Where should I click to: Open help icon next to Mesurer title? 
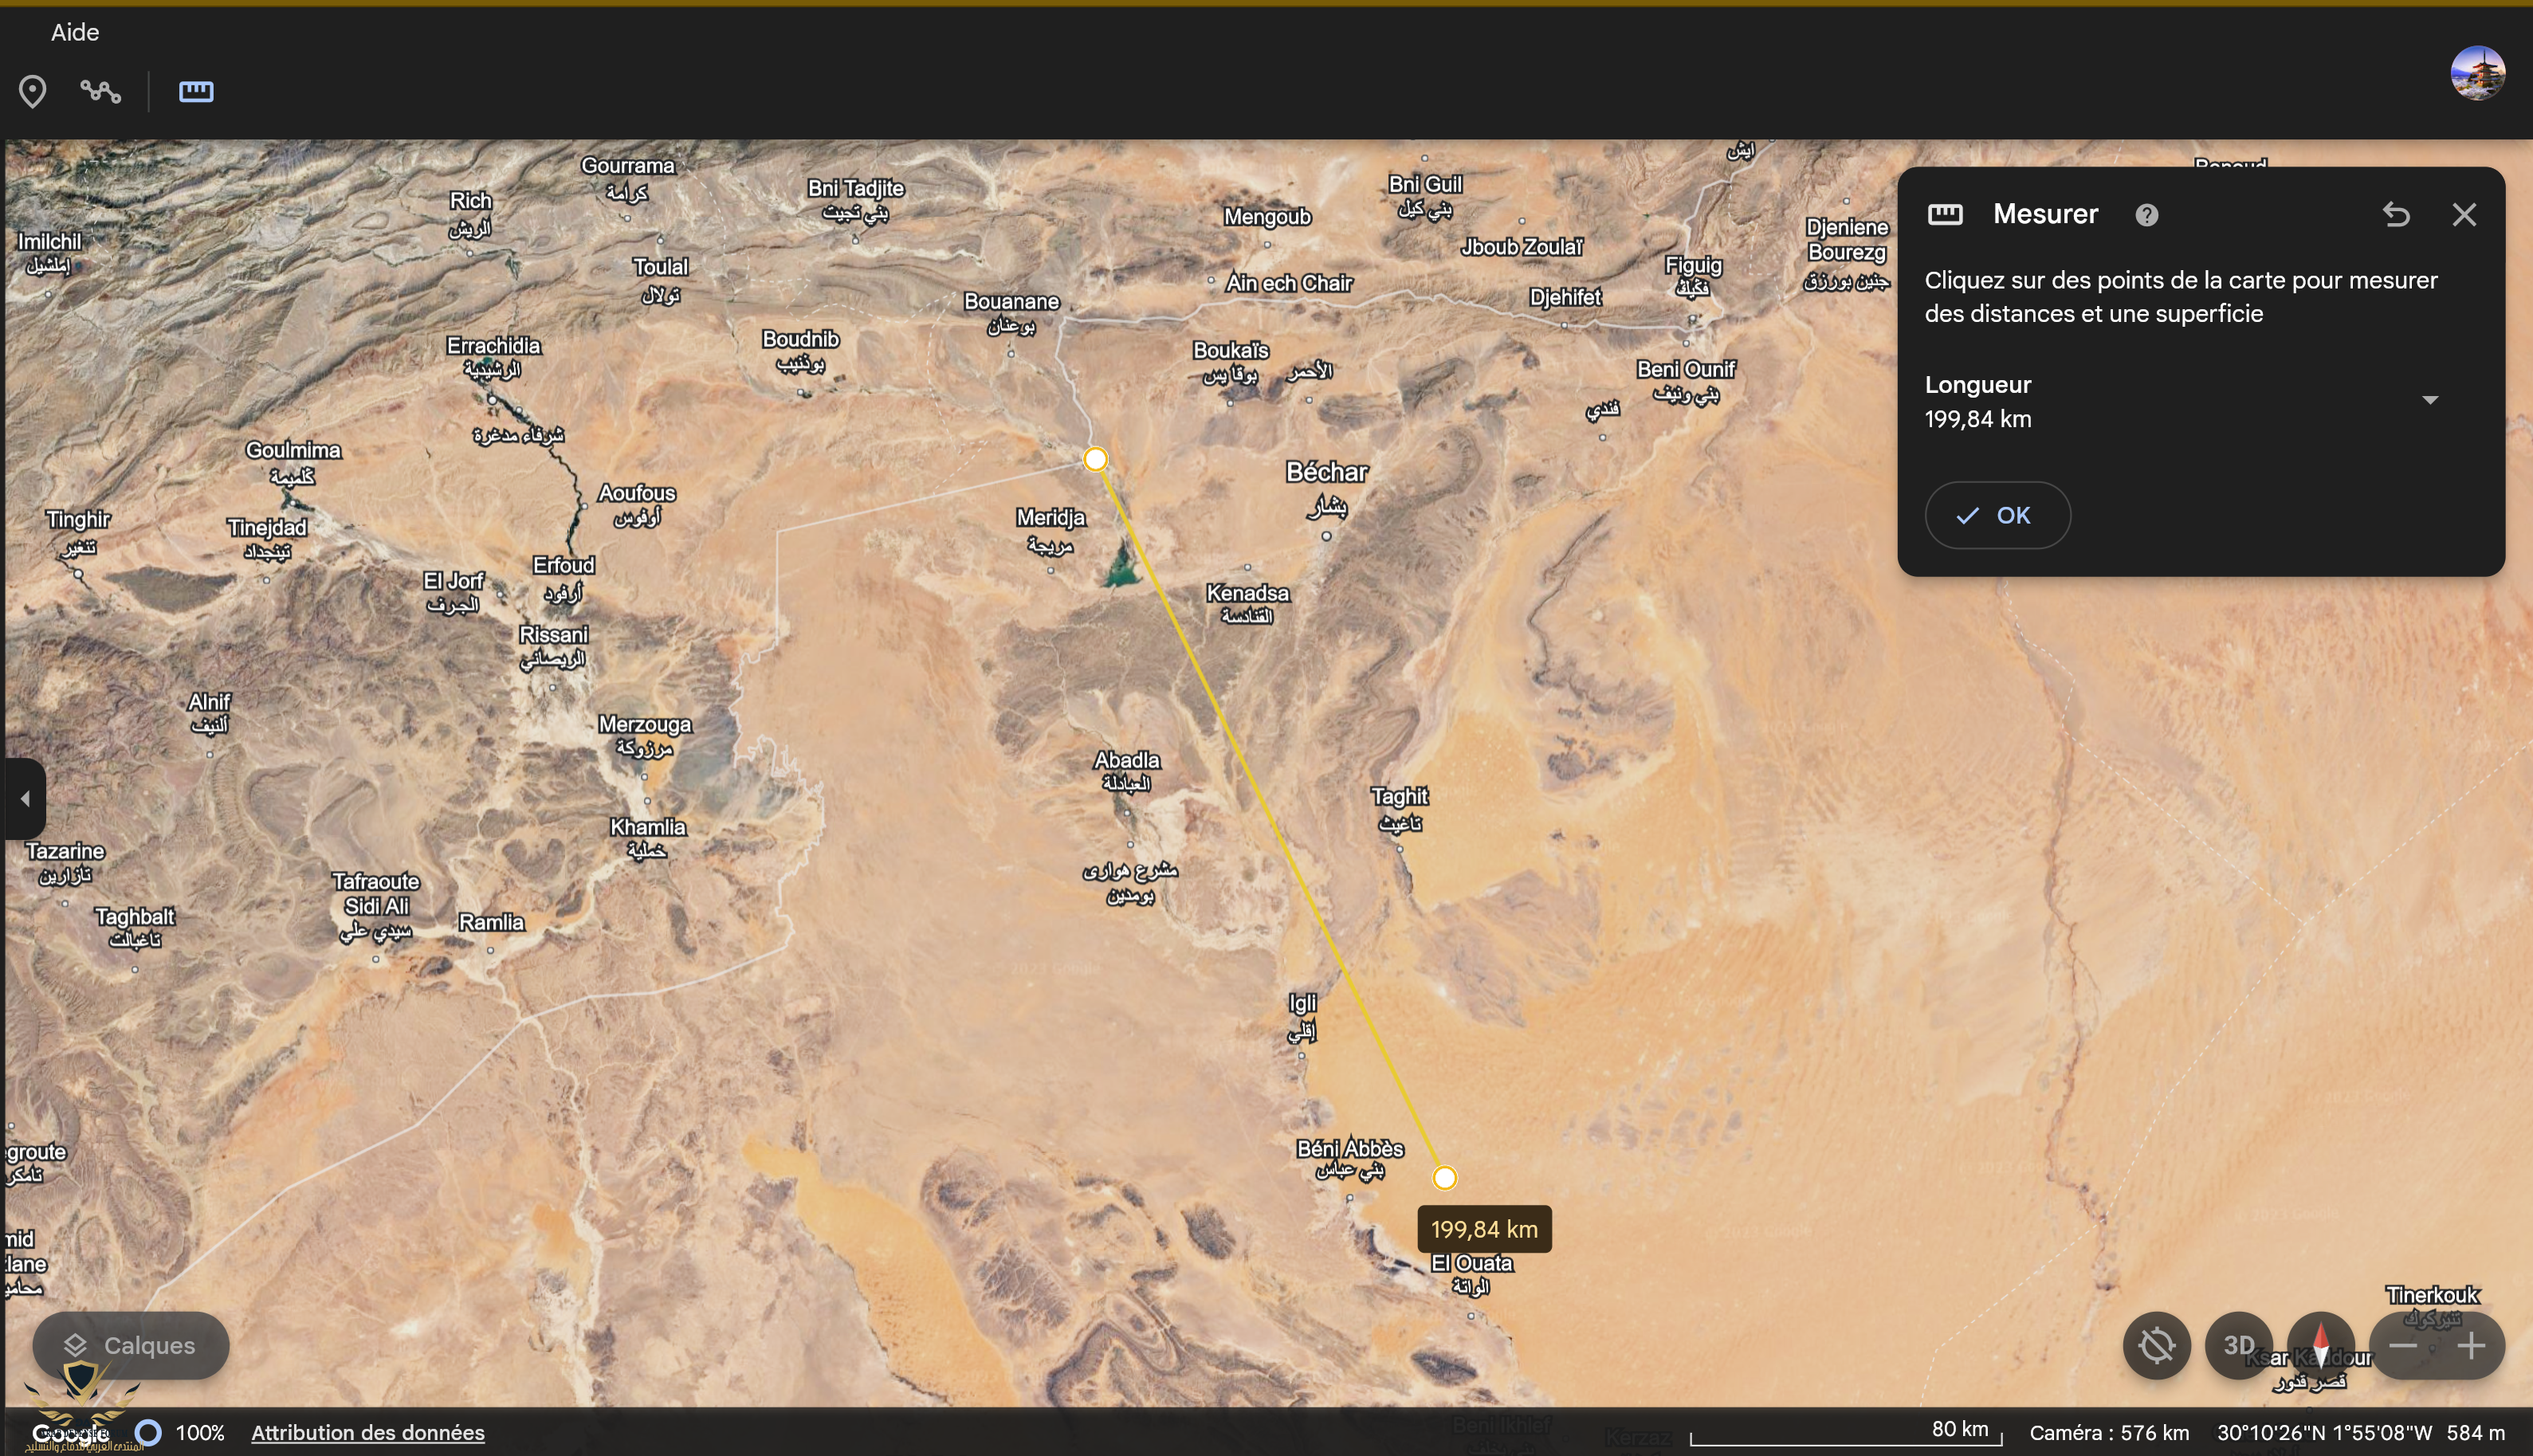2146,215
